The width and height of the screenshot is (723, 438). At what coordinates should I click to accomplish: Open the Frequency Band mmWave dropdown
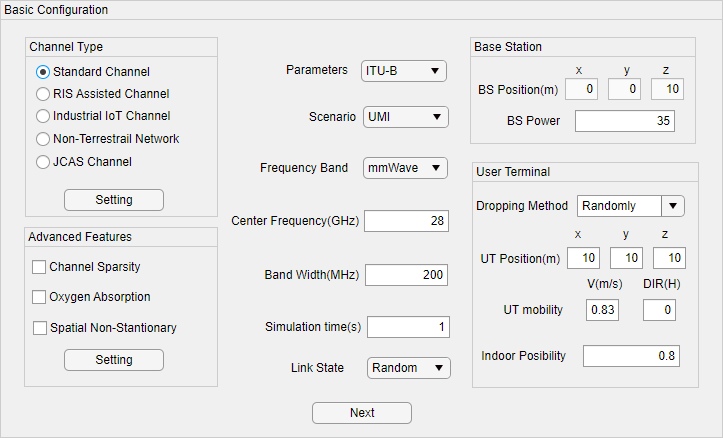pos(405,168)
